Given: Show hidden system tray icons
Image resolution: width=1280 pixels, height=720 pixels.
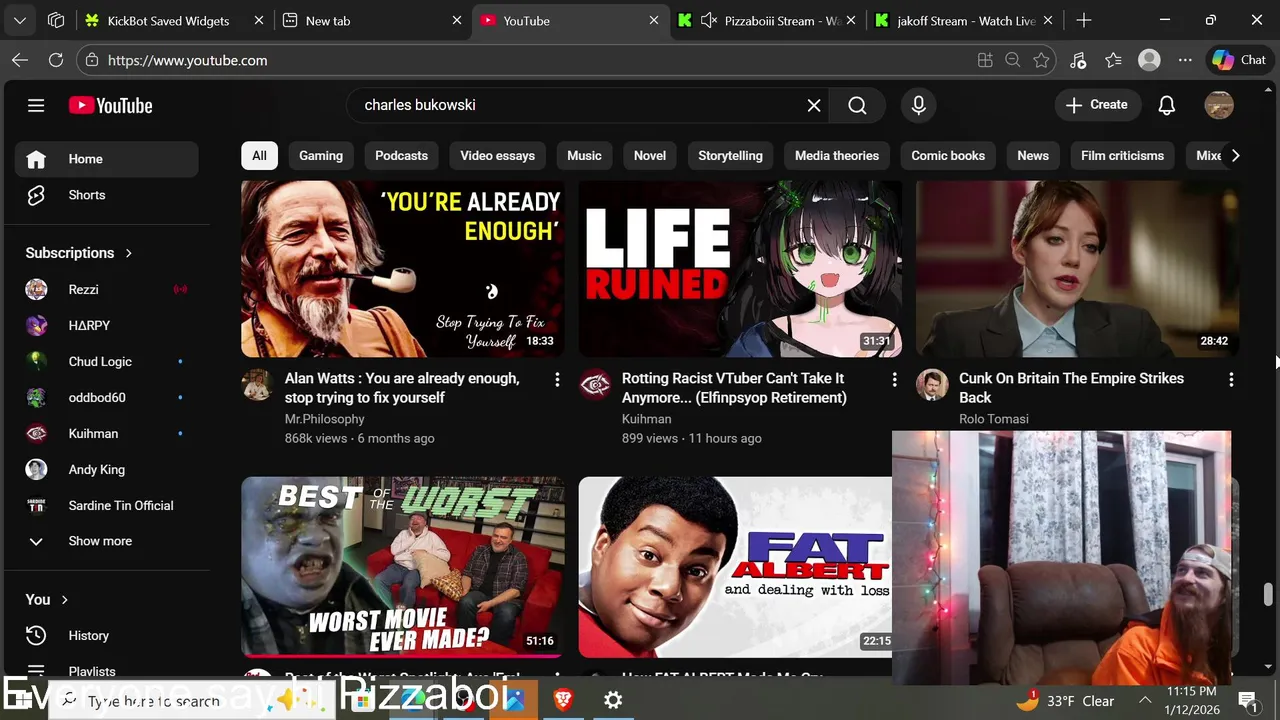Looking at the screenshot, I should [1145, 701].
